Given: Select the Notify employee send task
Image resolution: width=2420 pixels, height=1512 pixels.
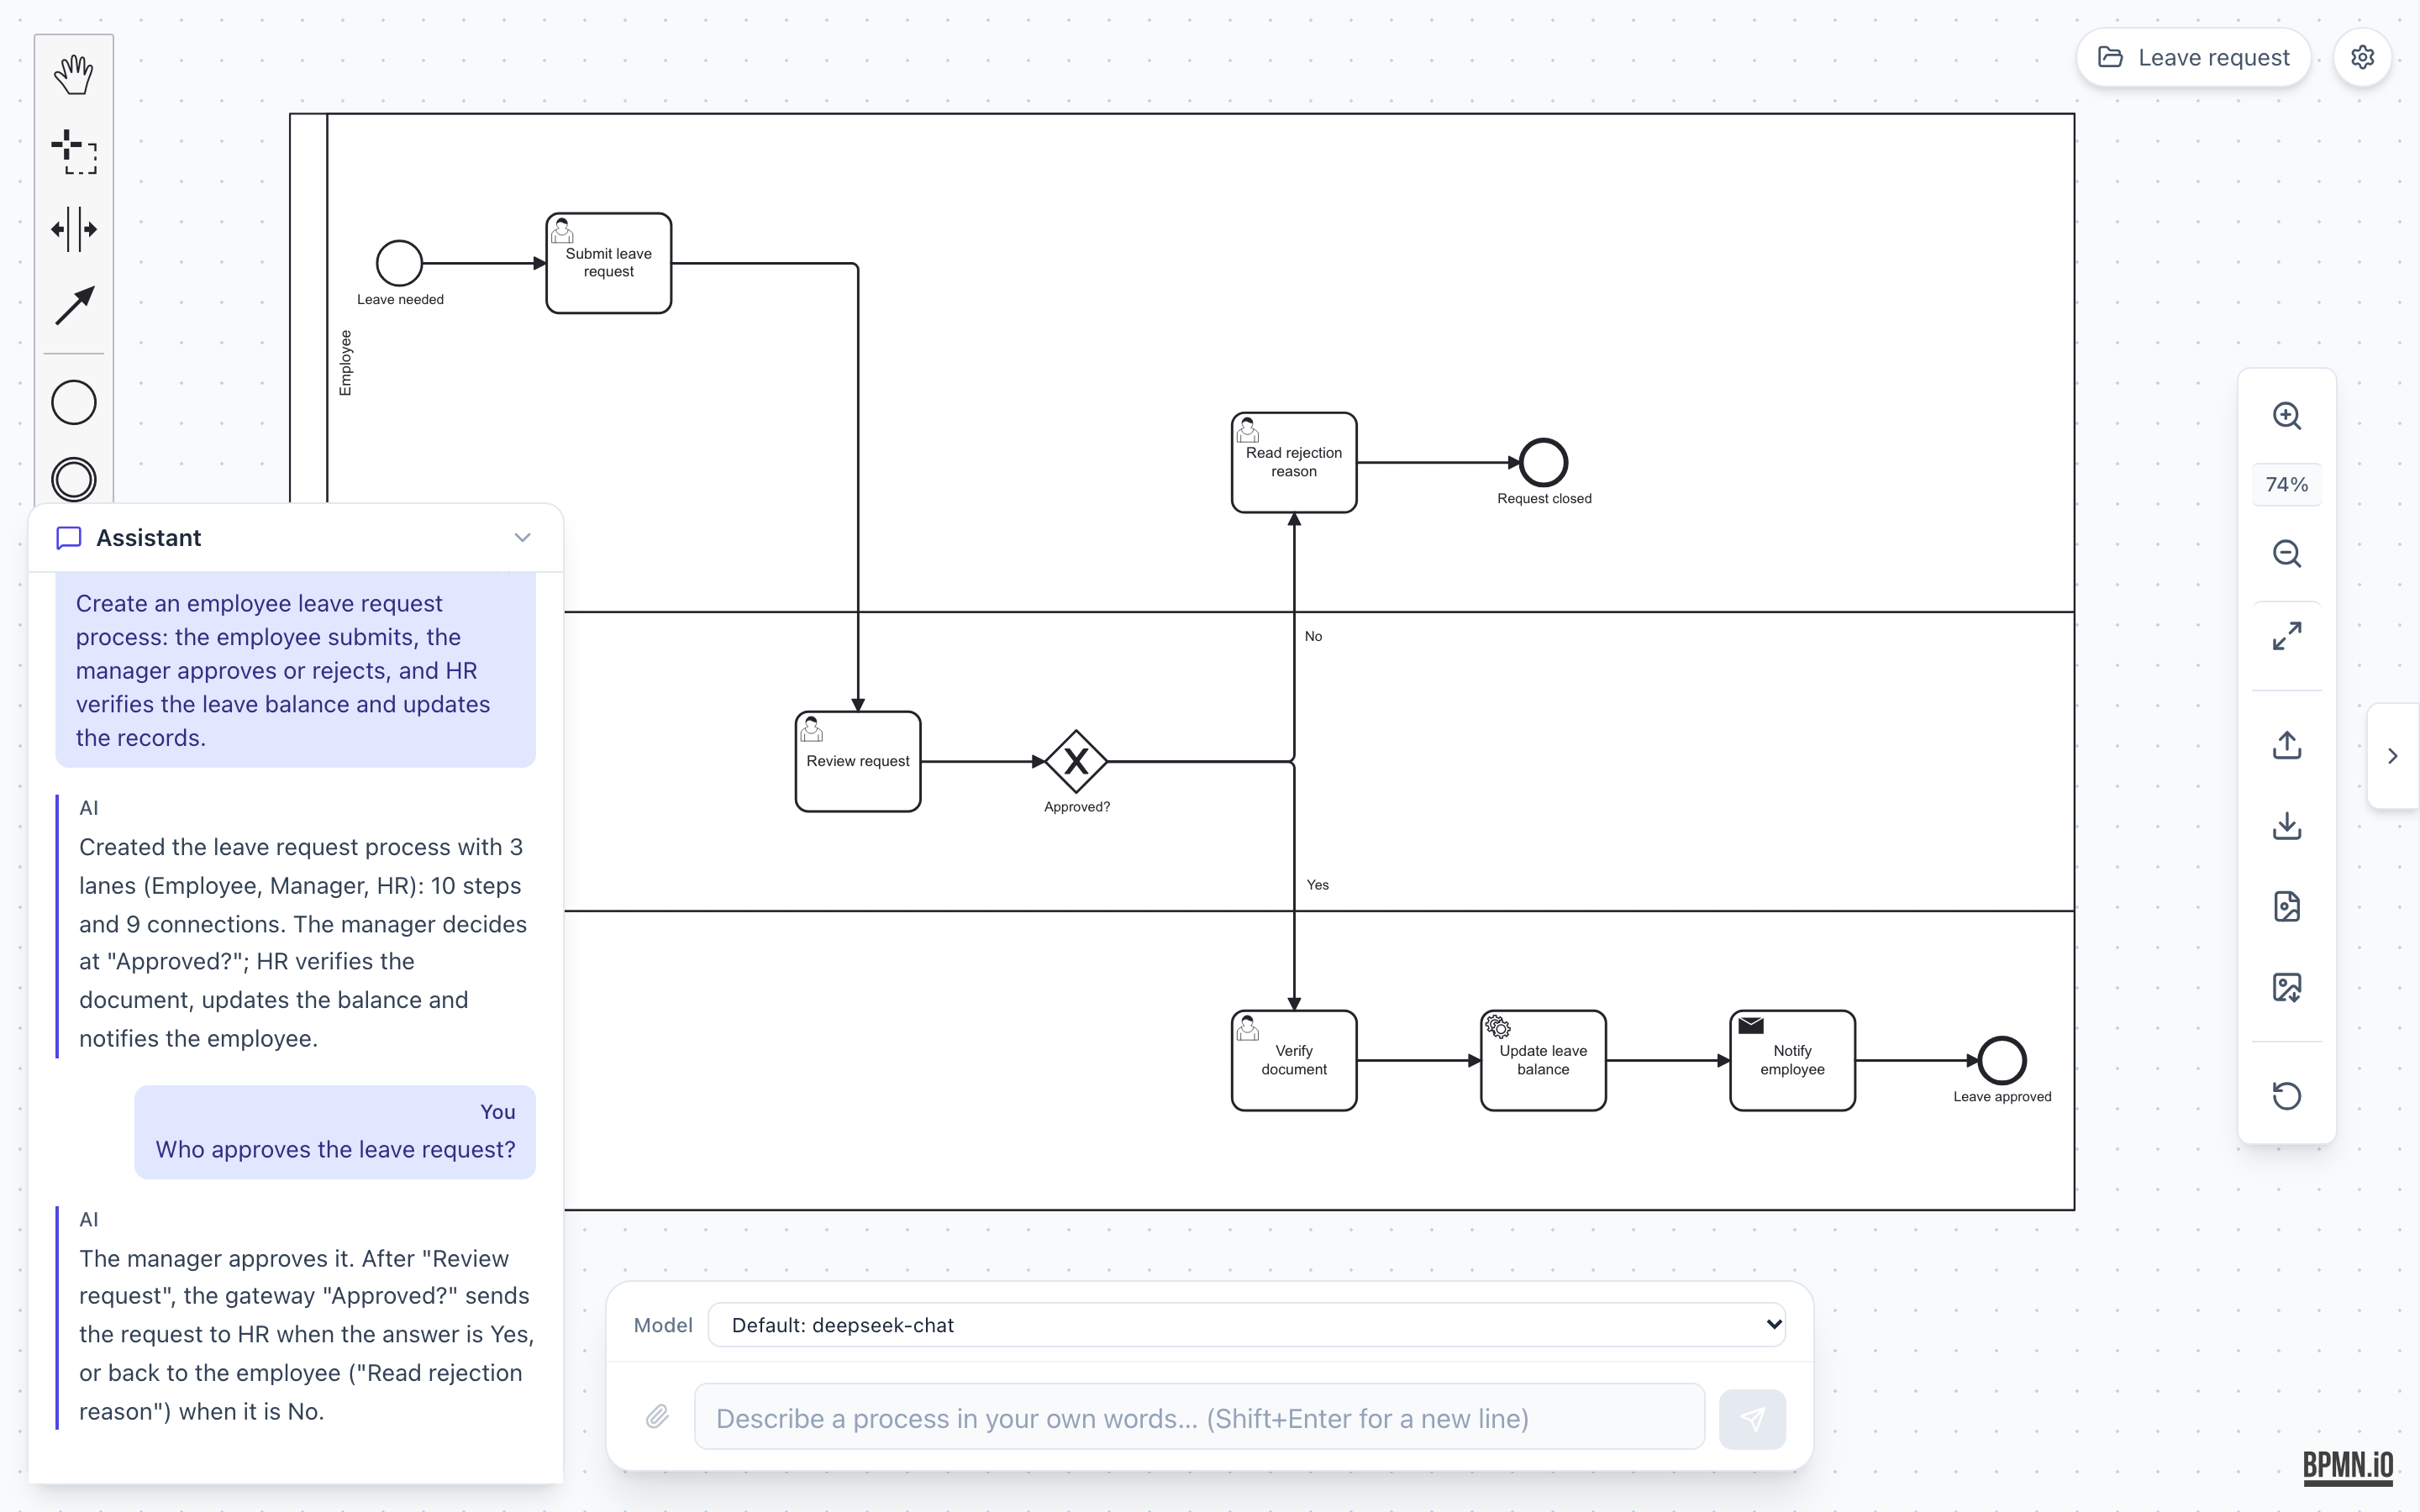Looking at the screenshot, I should pos(1792,1060).
